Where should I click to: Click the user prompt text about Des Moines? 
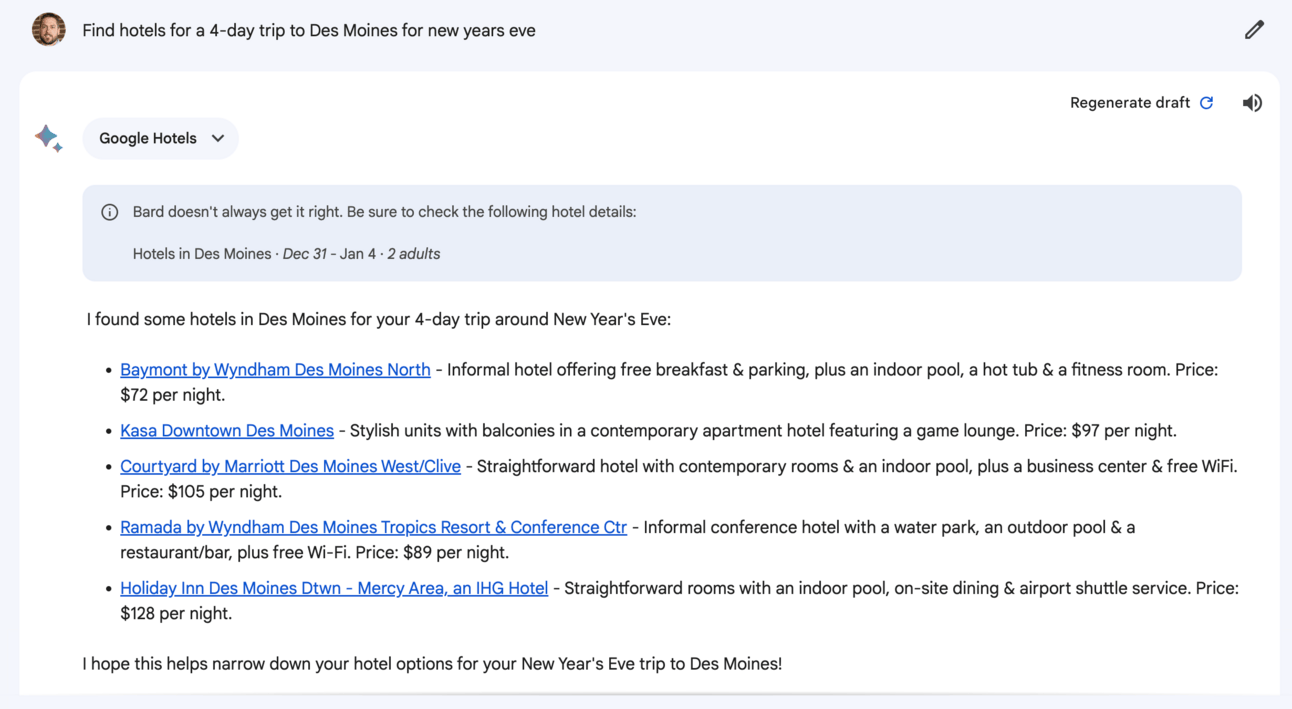tap(309, 31)
